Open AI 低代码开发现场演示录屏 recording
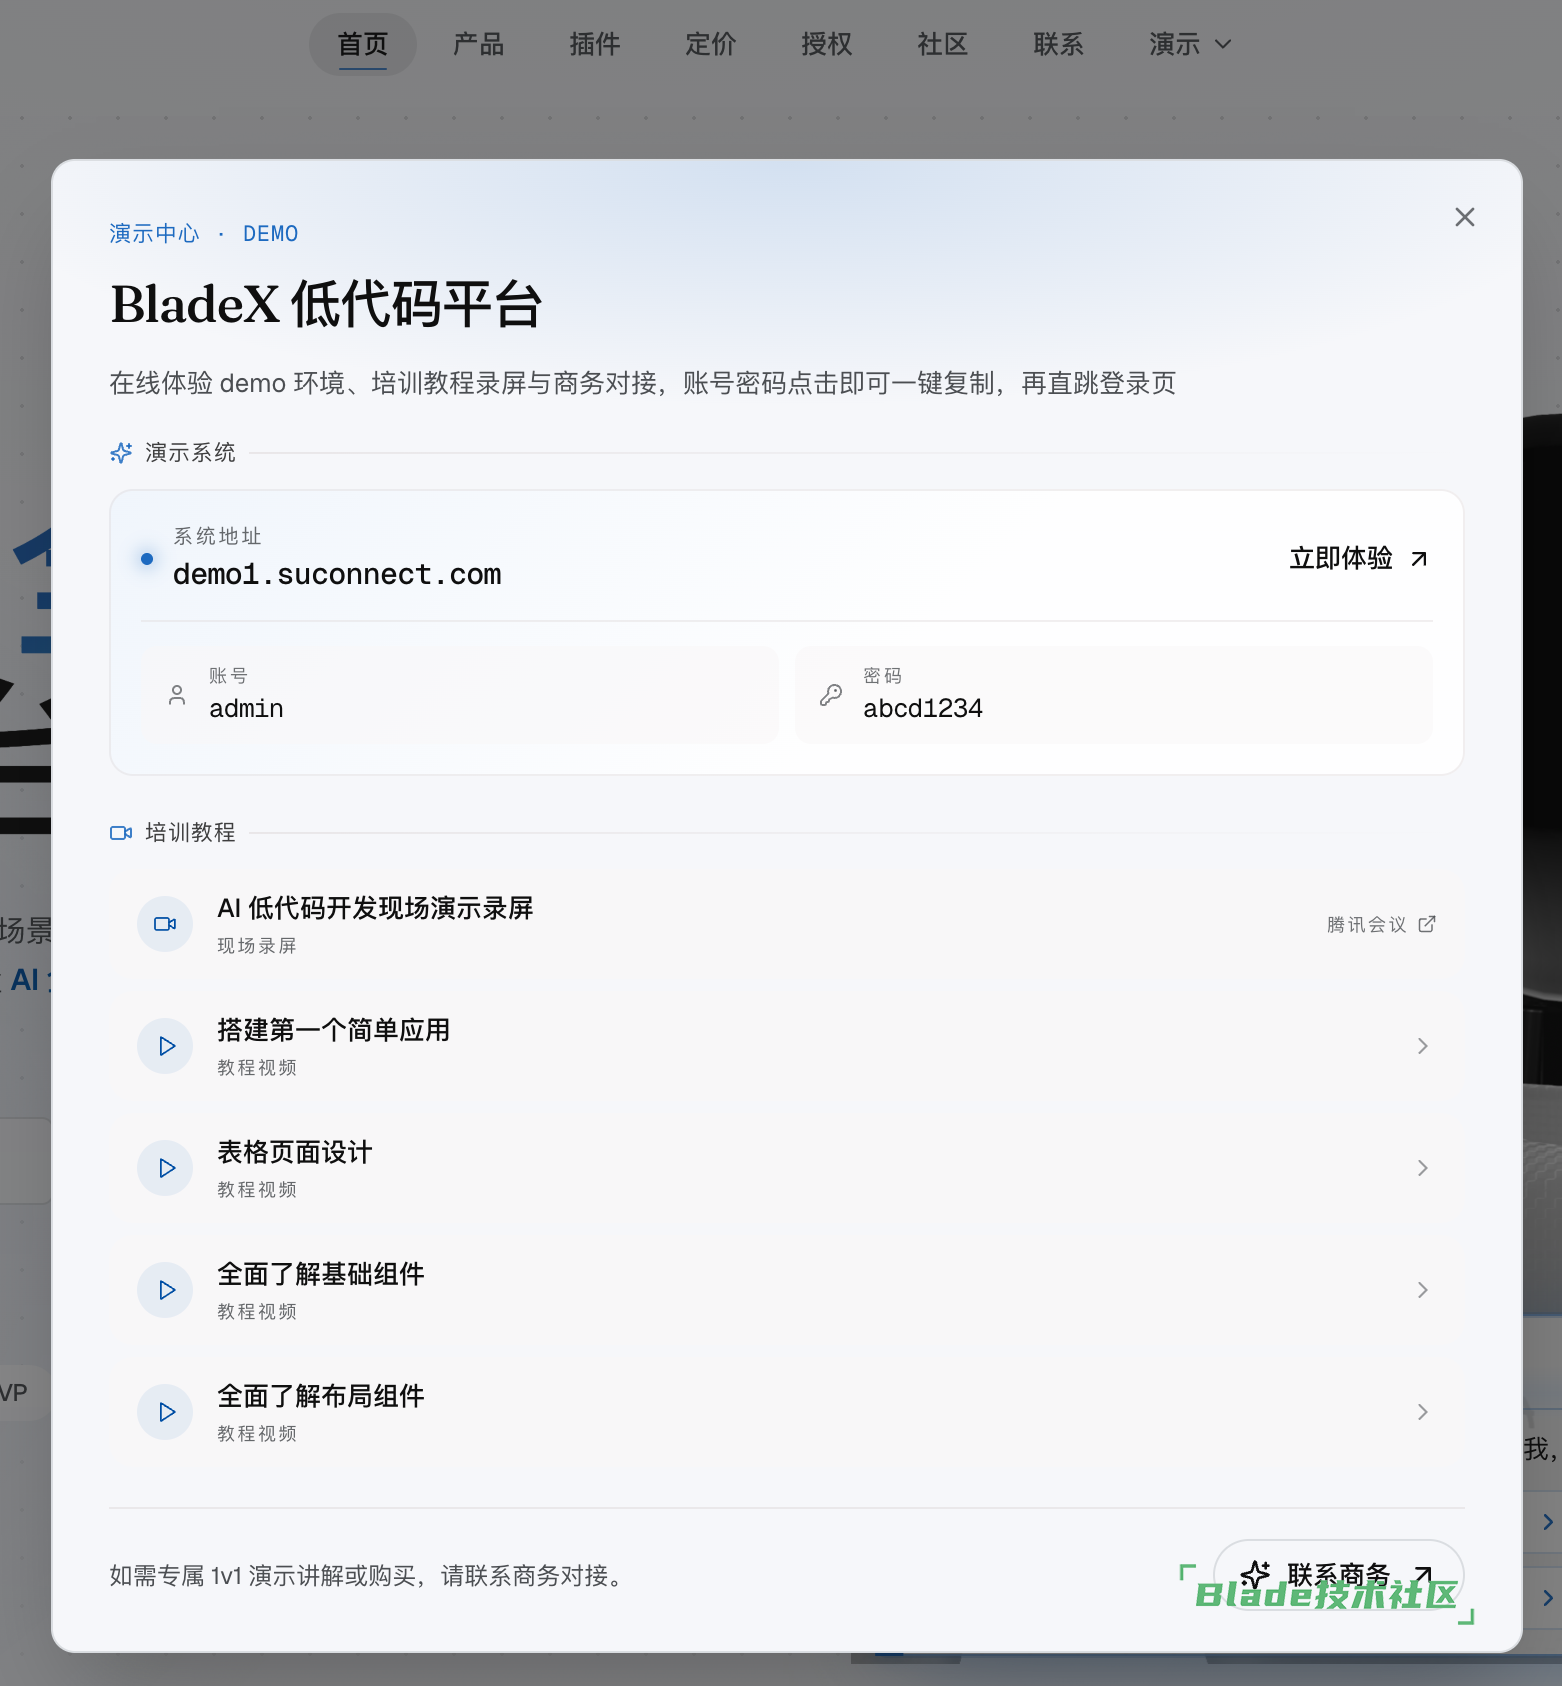1562x1686 pixels. (x=787, y=924)
